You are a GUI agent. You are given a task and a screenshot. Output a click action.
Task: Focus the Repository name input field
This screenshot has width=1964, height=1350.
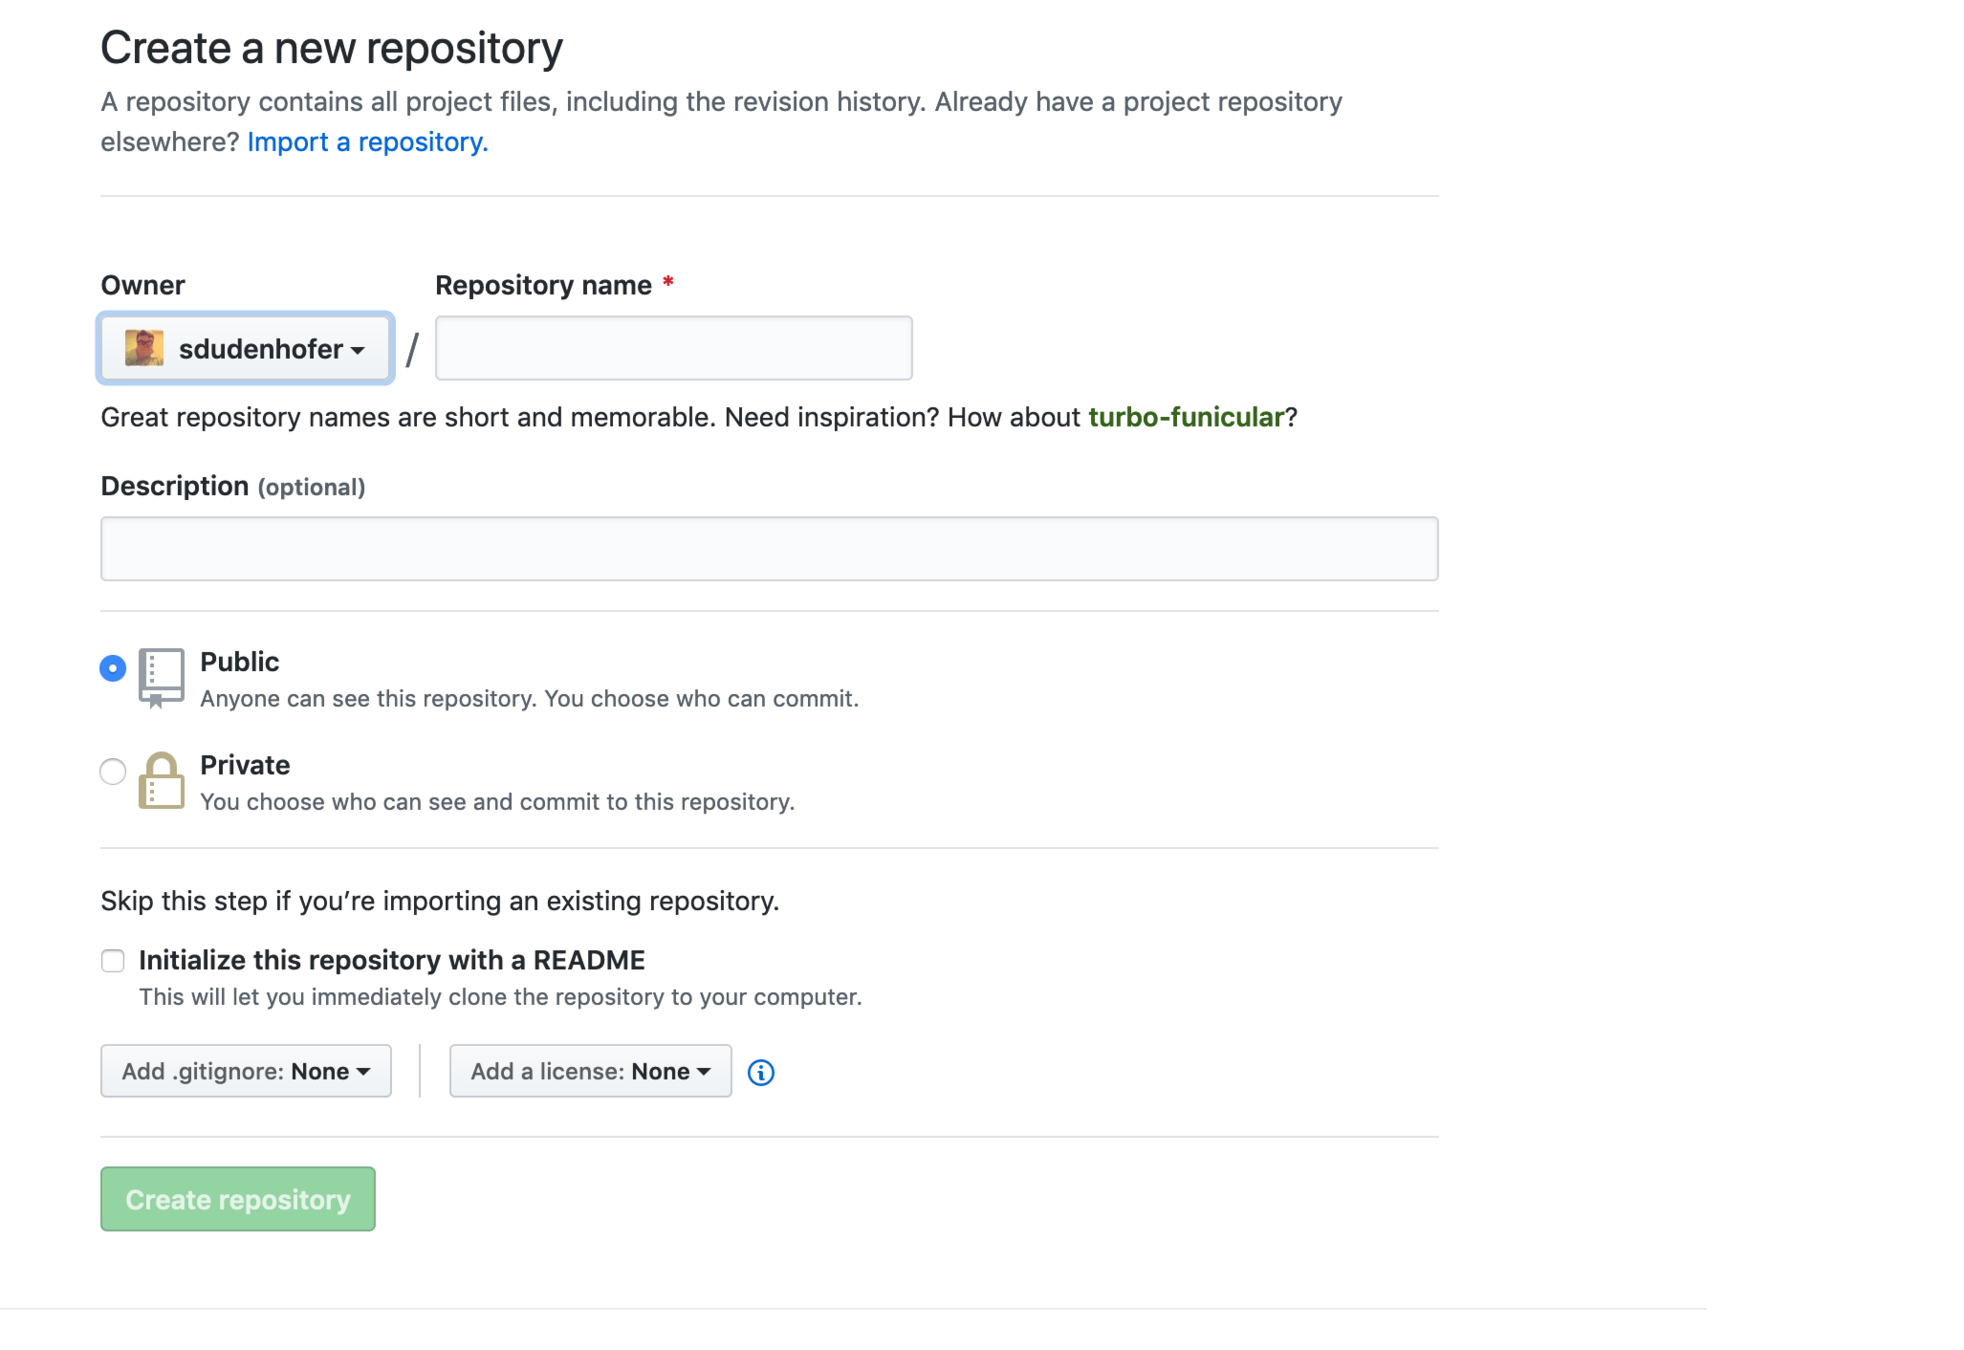click(x=673, y=348)
